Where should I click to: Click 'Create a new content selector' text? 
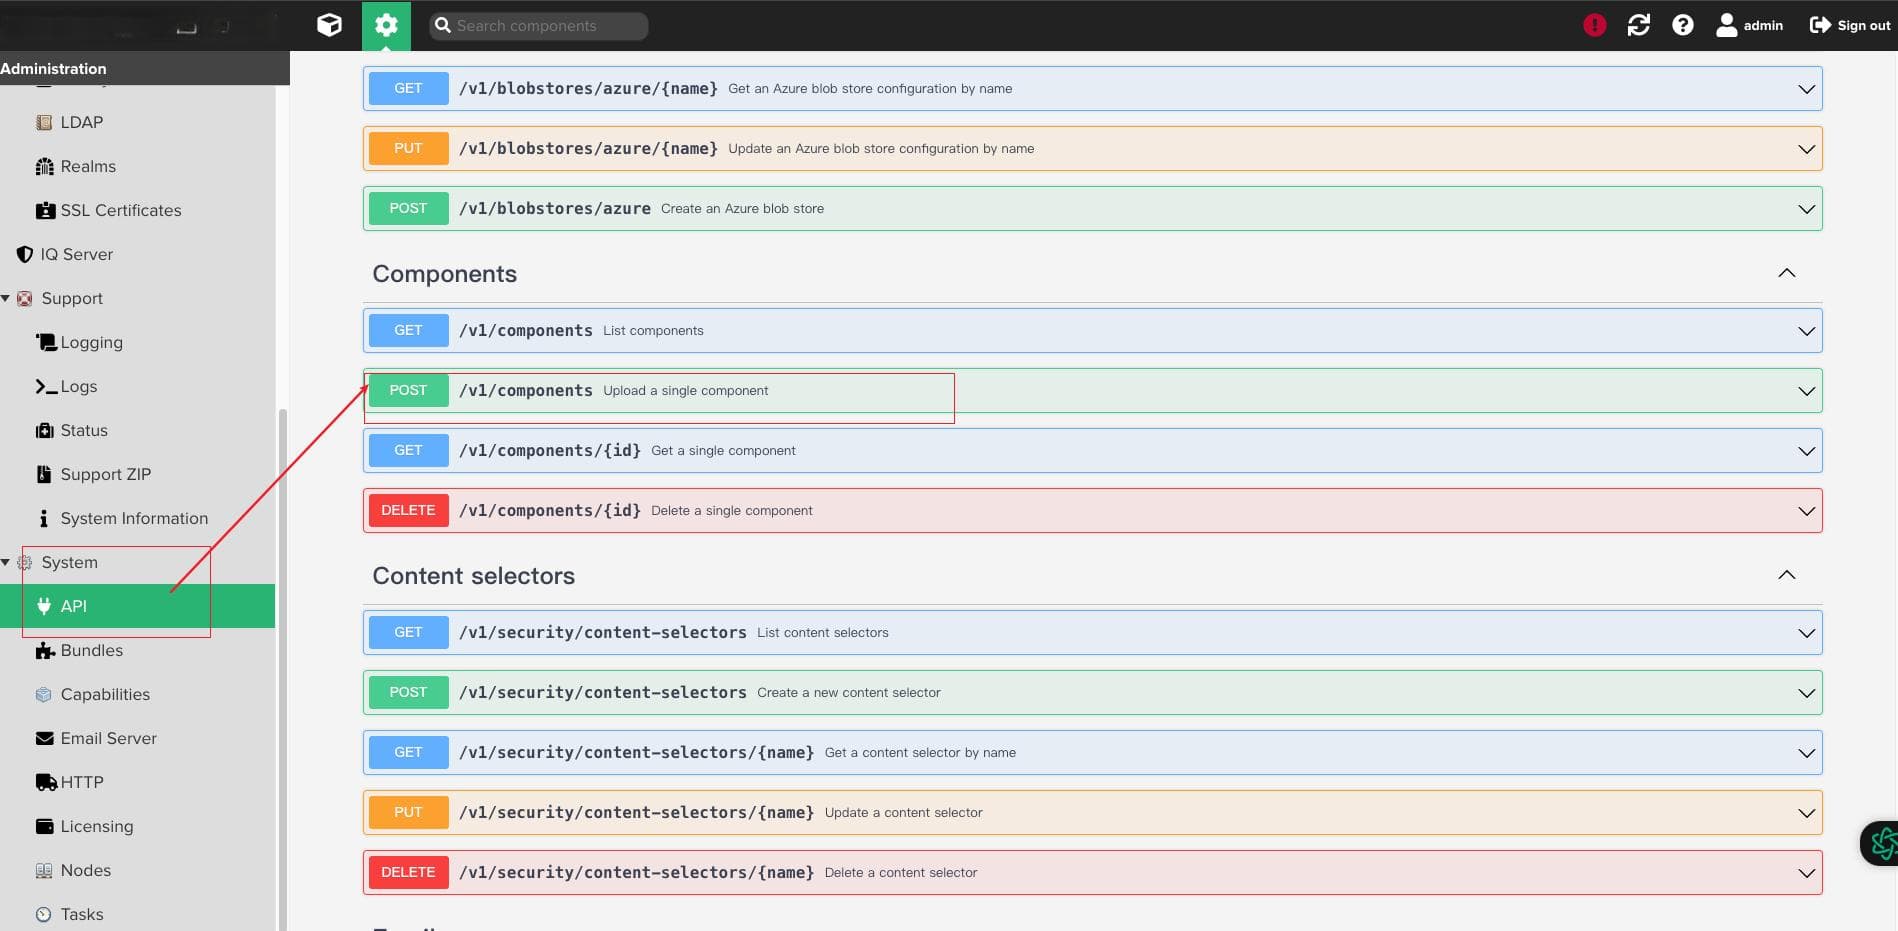pyautogui.click(x=848, y=692)
